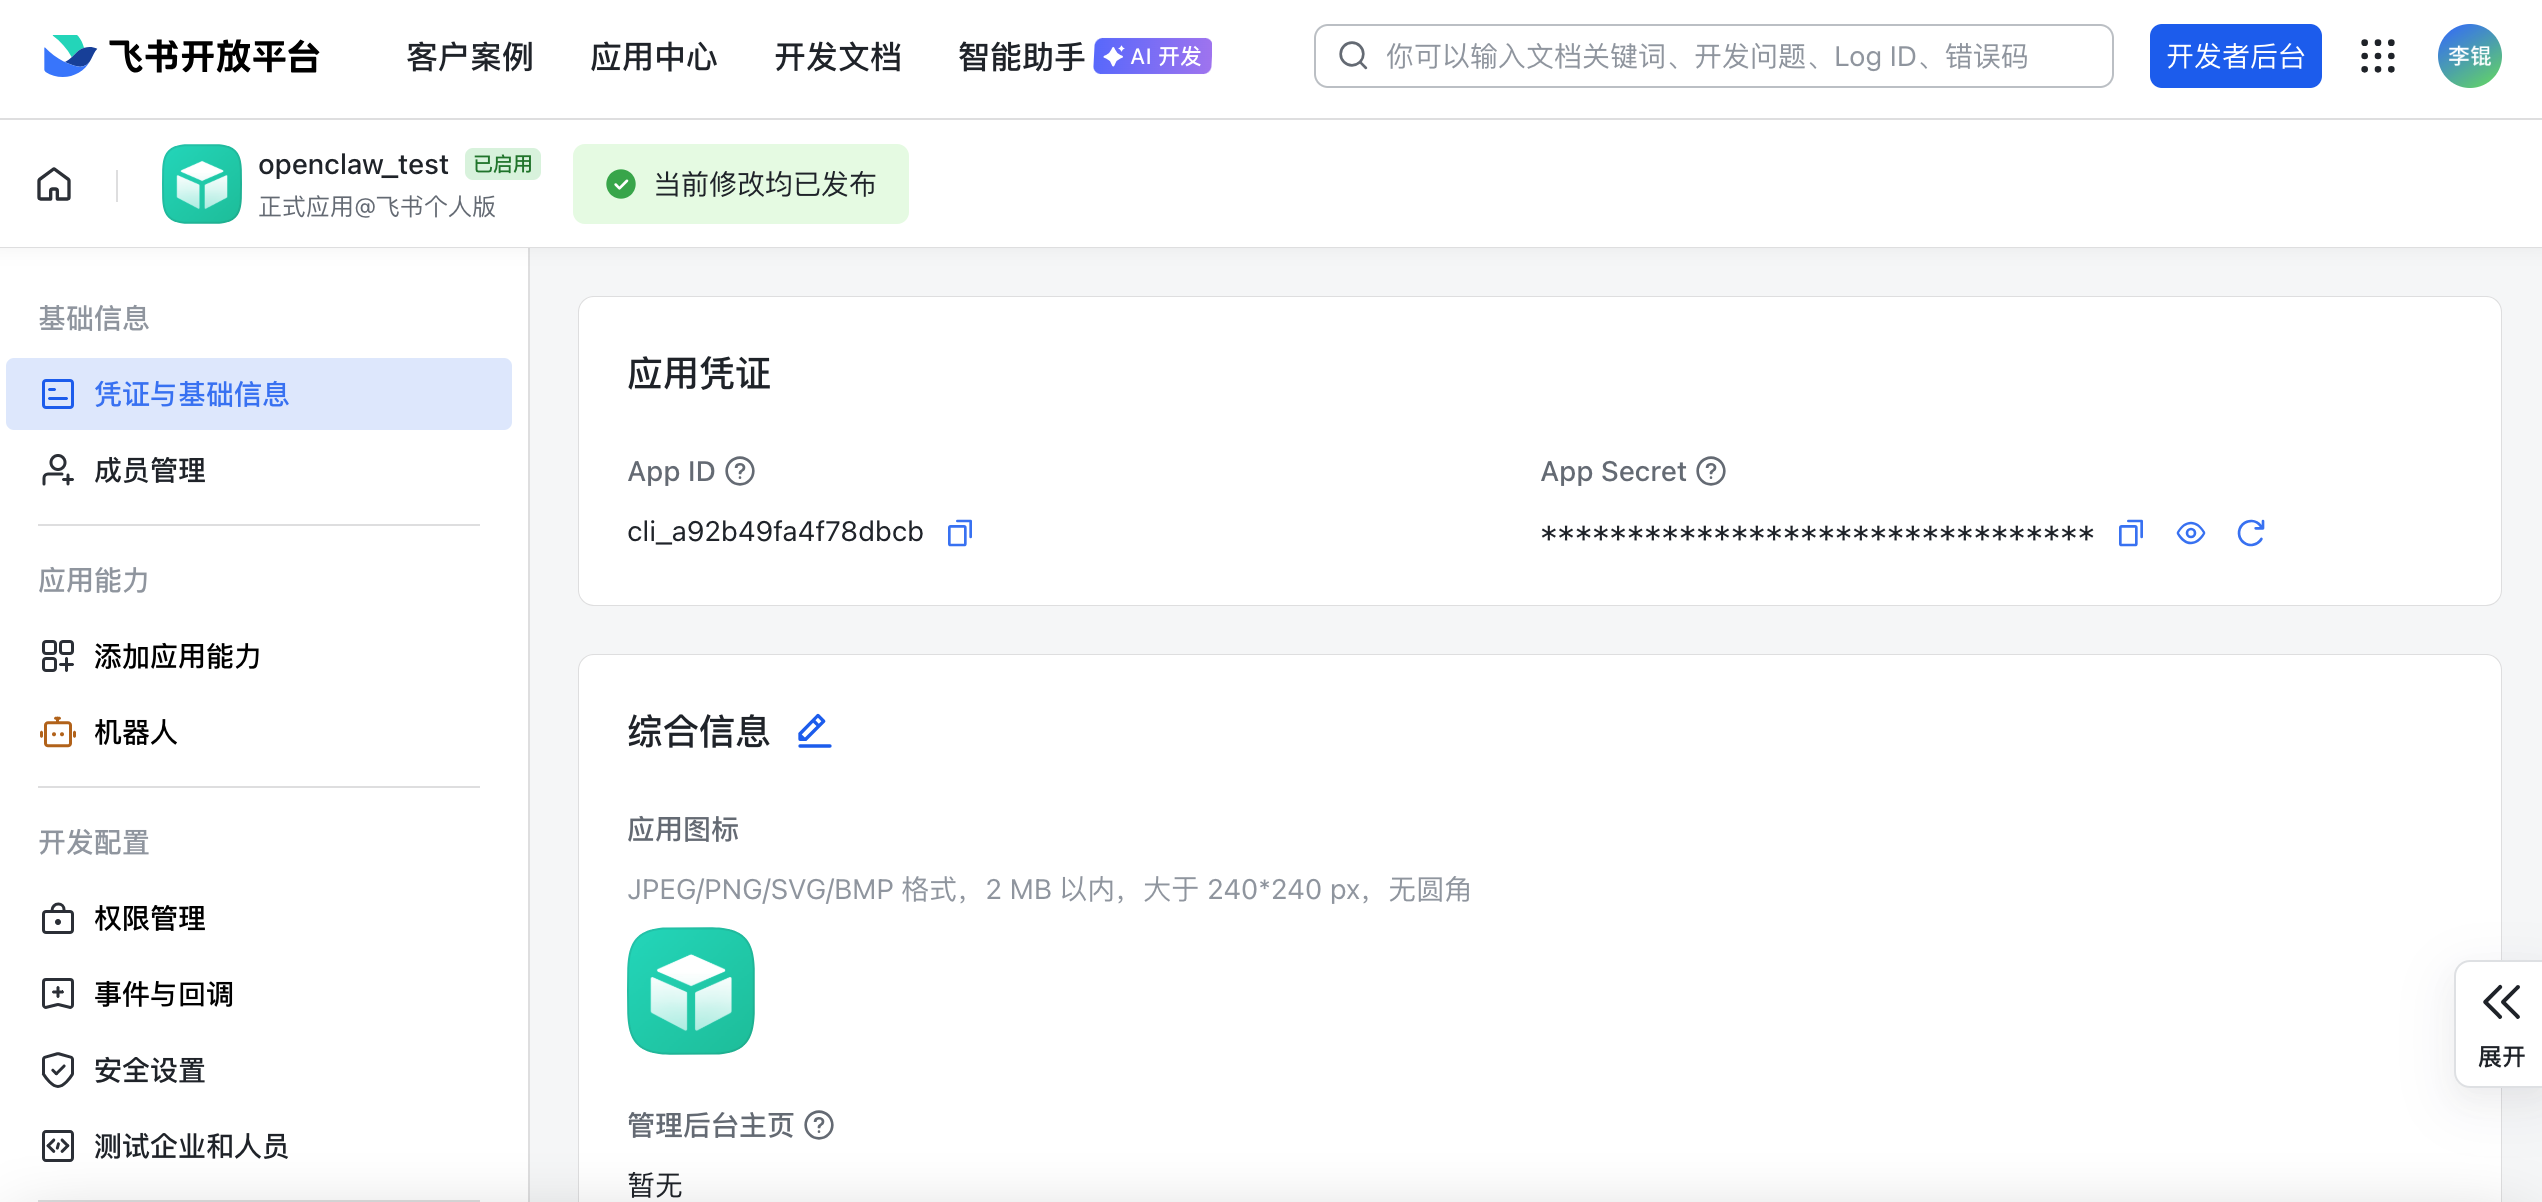Expand the right side panel 展开
Viewport: 2542px width, 1202px height.
(x=2500, y=1022)
